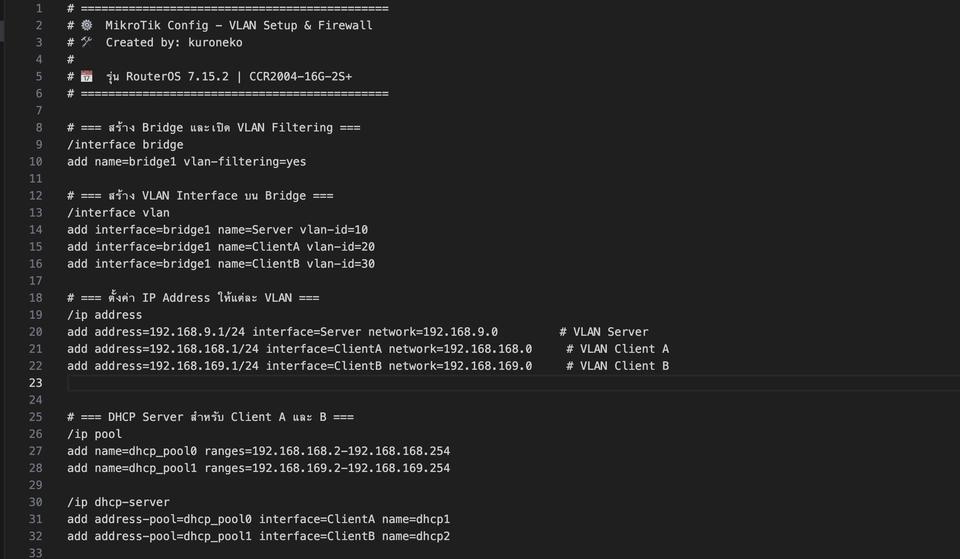Screen dimensions: 960x559
Task: Click the tools emoji before 'Created by'
Action: pos(87,42)
